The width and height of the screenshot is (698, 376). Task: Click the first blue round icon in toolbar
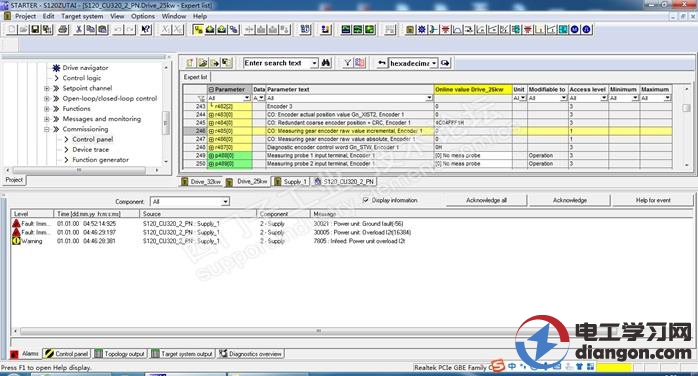coord(575,29)
